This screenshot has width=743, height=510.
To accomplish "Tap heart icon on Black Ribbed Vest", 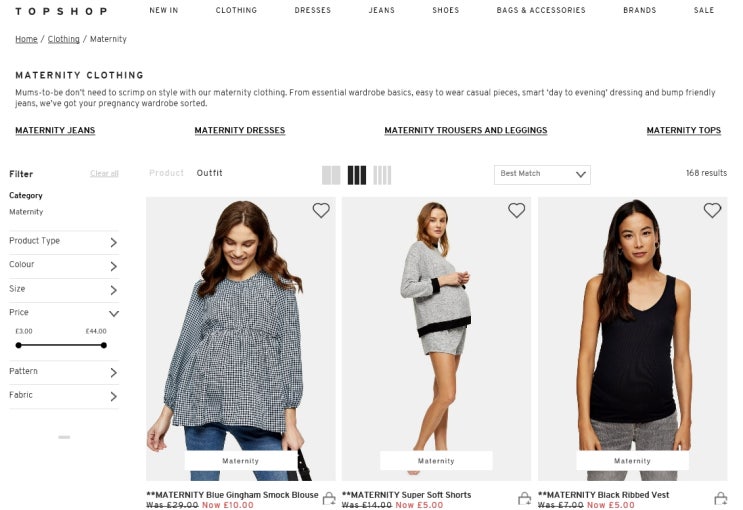I will point(712,210).
